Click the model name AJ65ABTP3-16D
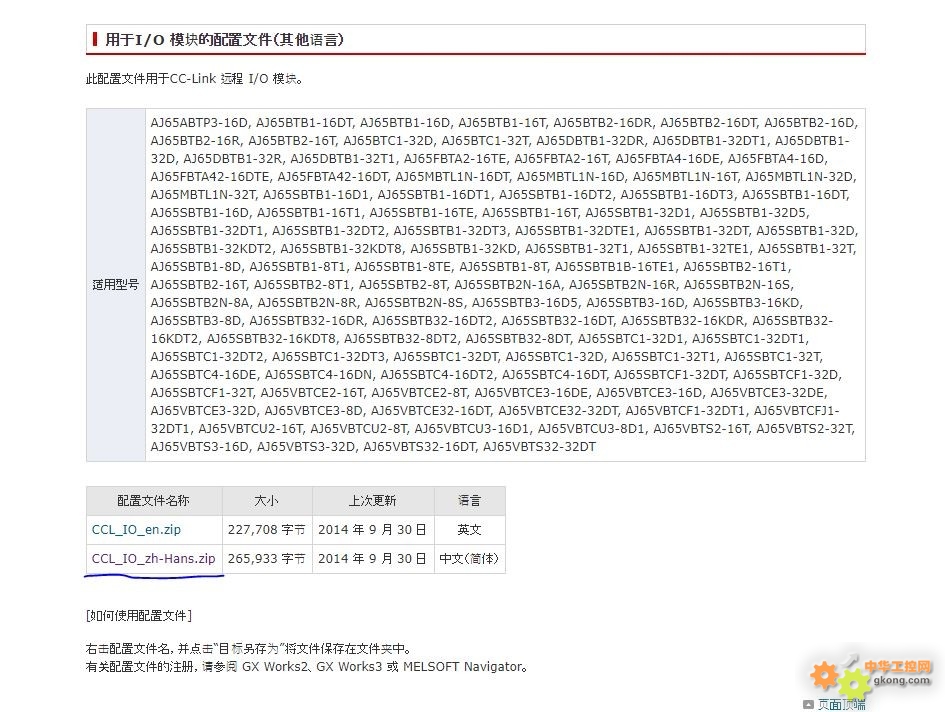This screenshot has width=945, height=712. 199,123
